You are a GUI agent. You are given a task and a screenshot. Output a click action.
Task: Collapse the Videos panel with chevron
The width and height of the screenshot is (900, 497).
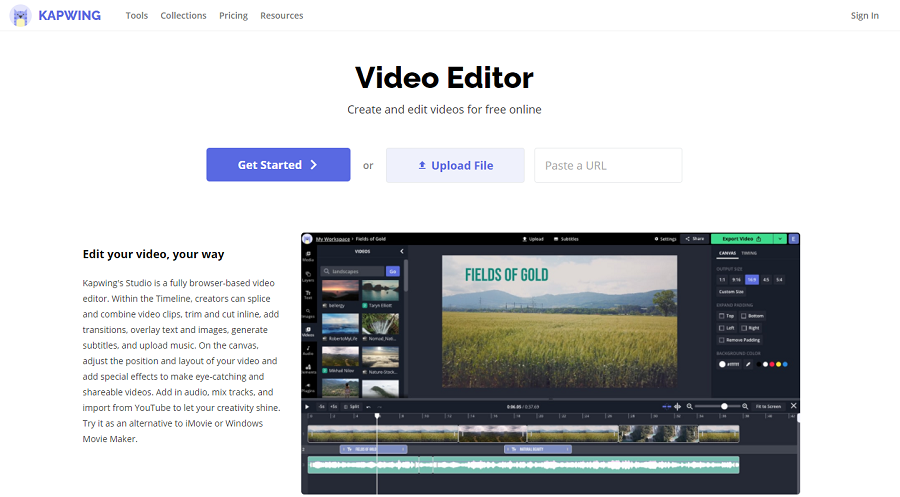tap(402, 251)
